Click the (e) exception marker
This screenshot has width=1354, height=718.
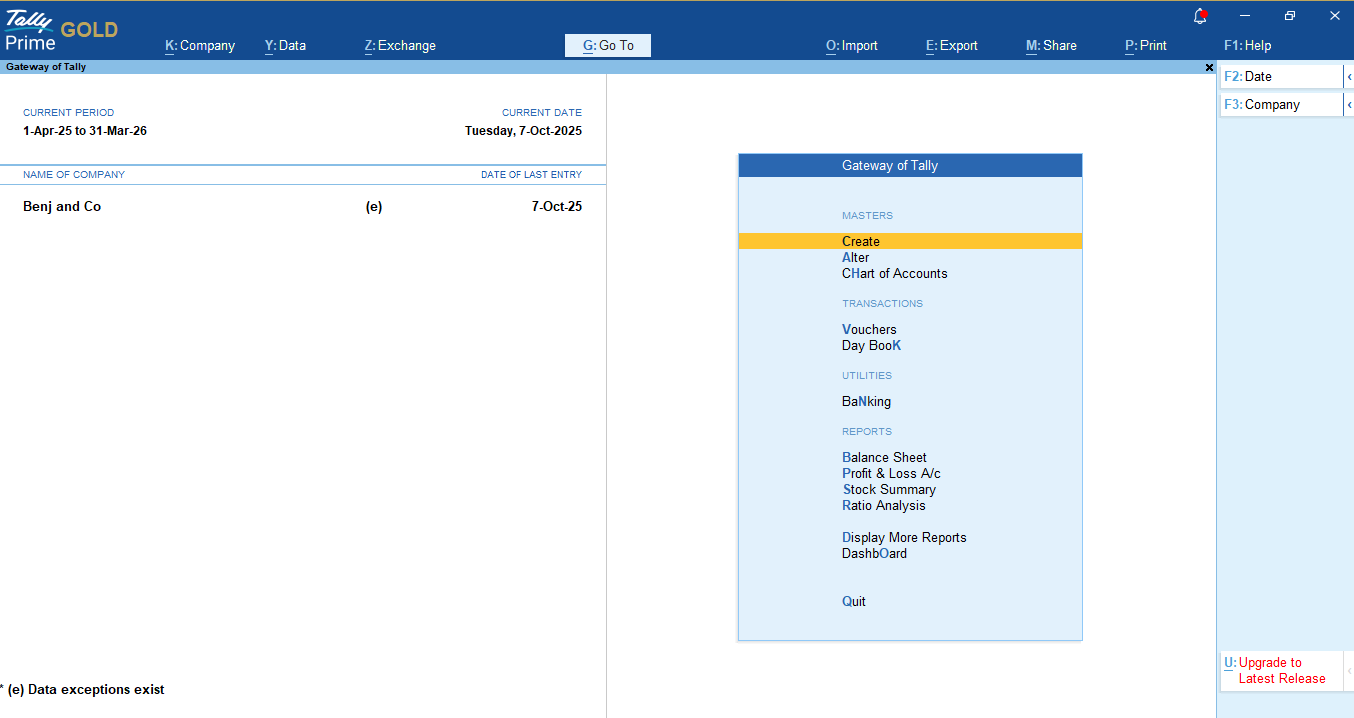point(374,207)
